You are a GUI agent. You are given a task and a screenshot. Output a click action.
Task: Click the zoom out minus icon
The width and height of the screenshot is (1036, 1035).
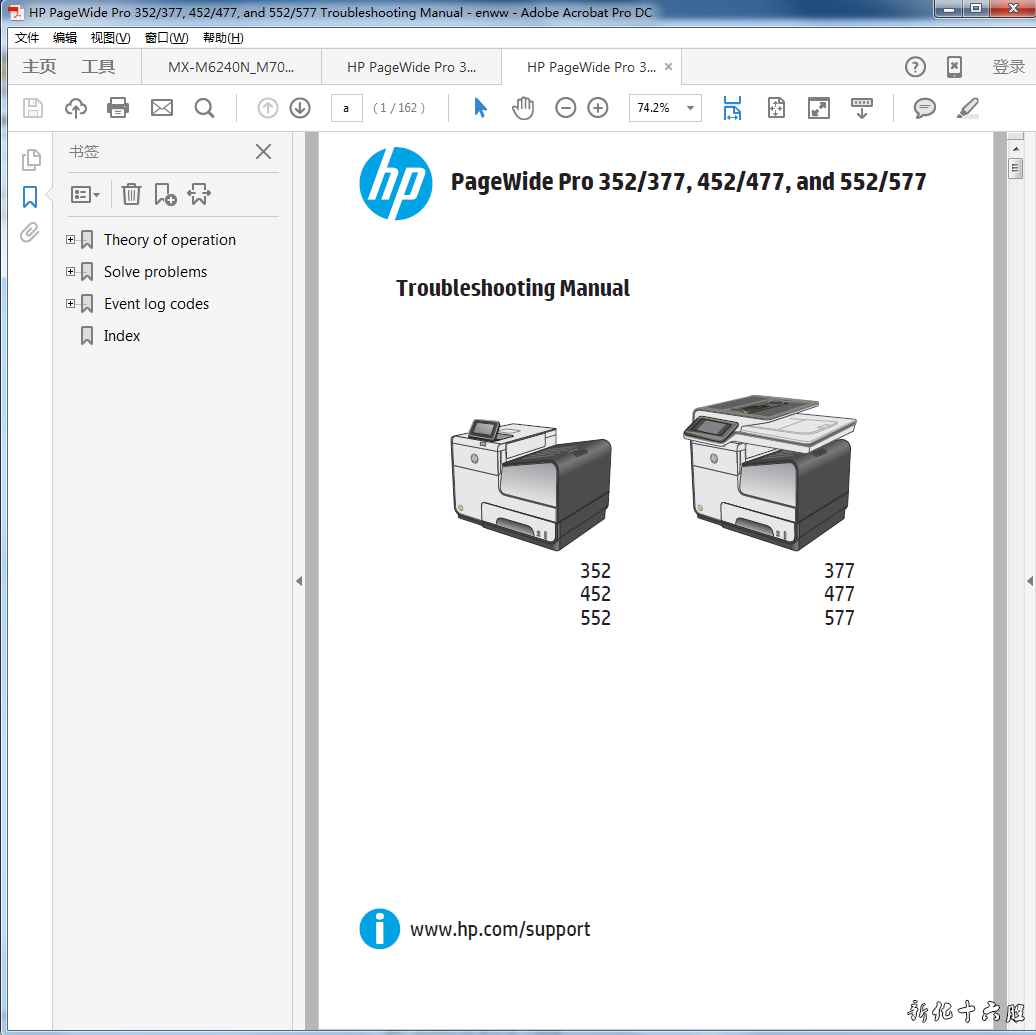[x=566, y=108]
